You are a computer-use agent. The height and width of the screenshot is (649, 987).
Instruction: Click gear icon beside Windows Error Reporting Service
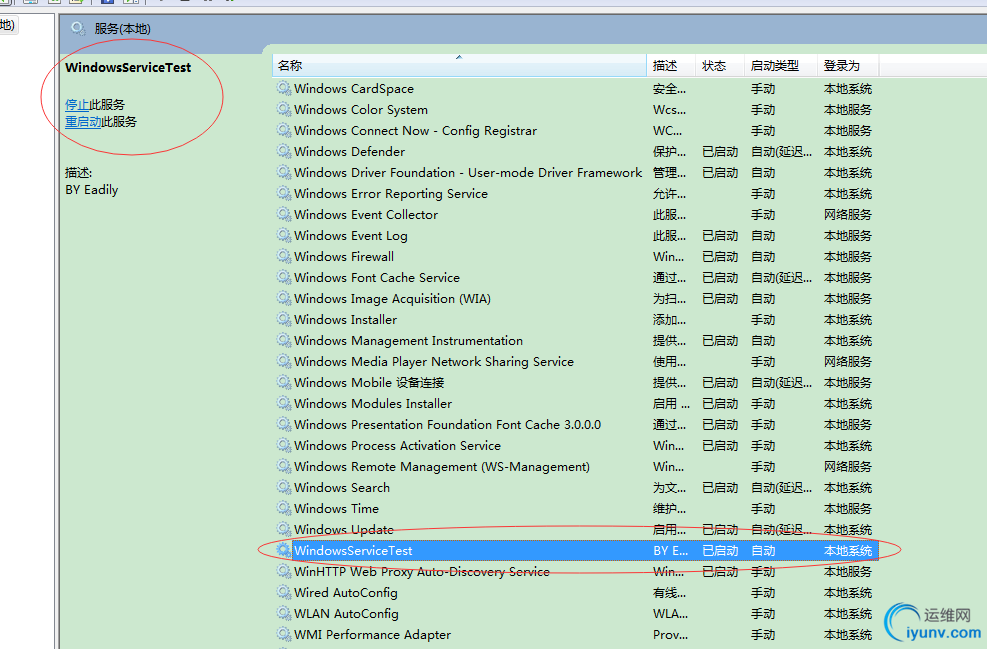[x=284, y=194]
